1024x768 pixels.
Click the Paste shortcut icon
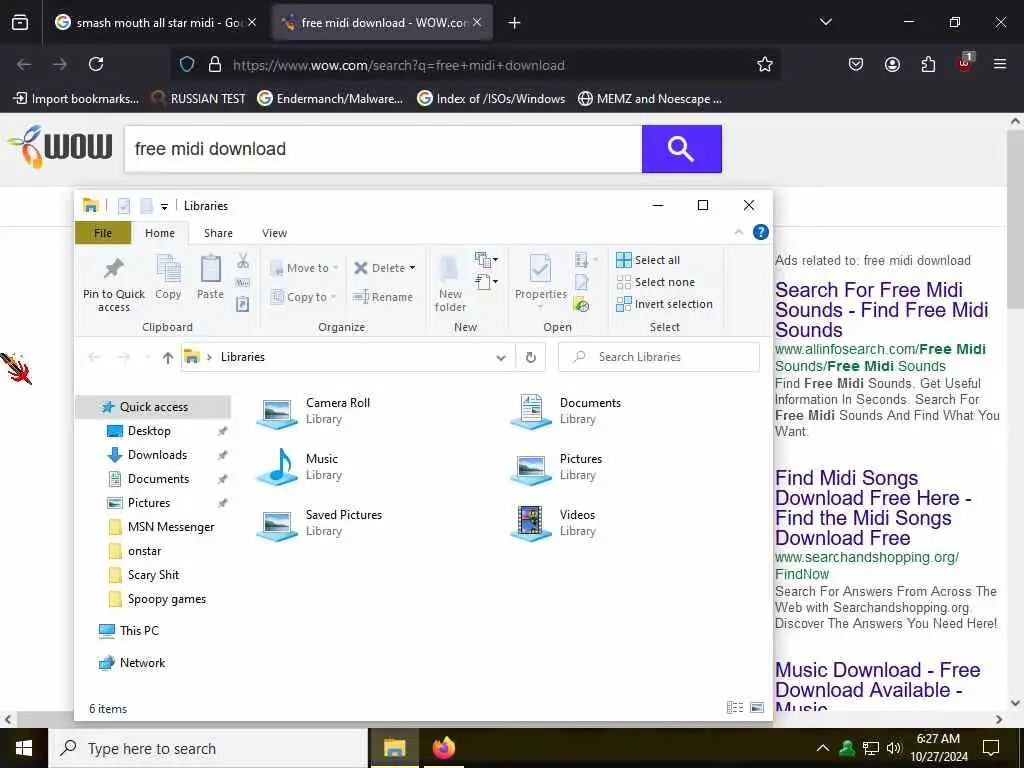coord(242,304)
